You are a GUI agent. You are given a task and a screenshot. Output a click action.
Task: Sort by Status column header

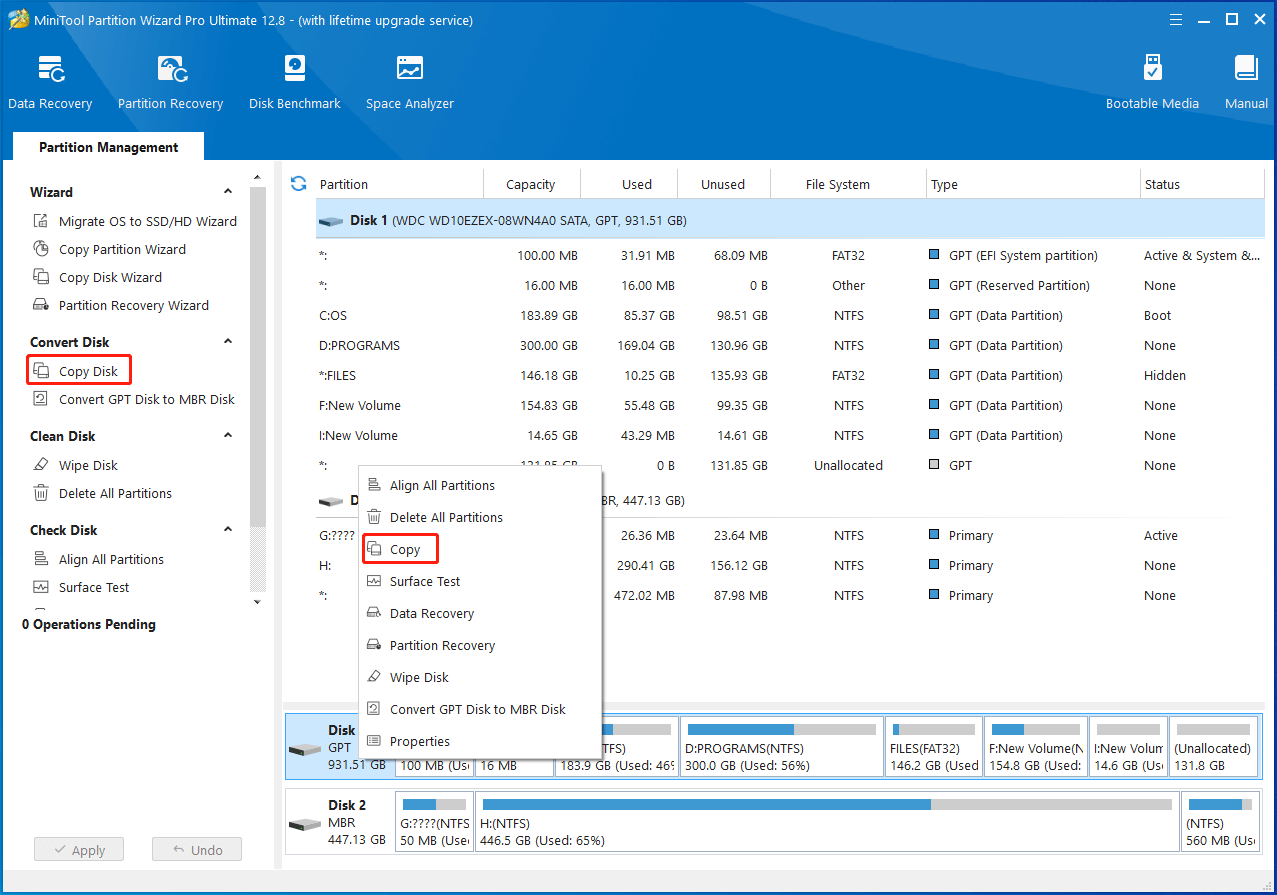[x=1202, y=184]
